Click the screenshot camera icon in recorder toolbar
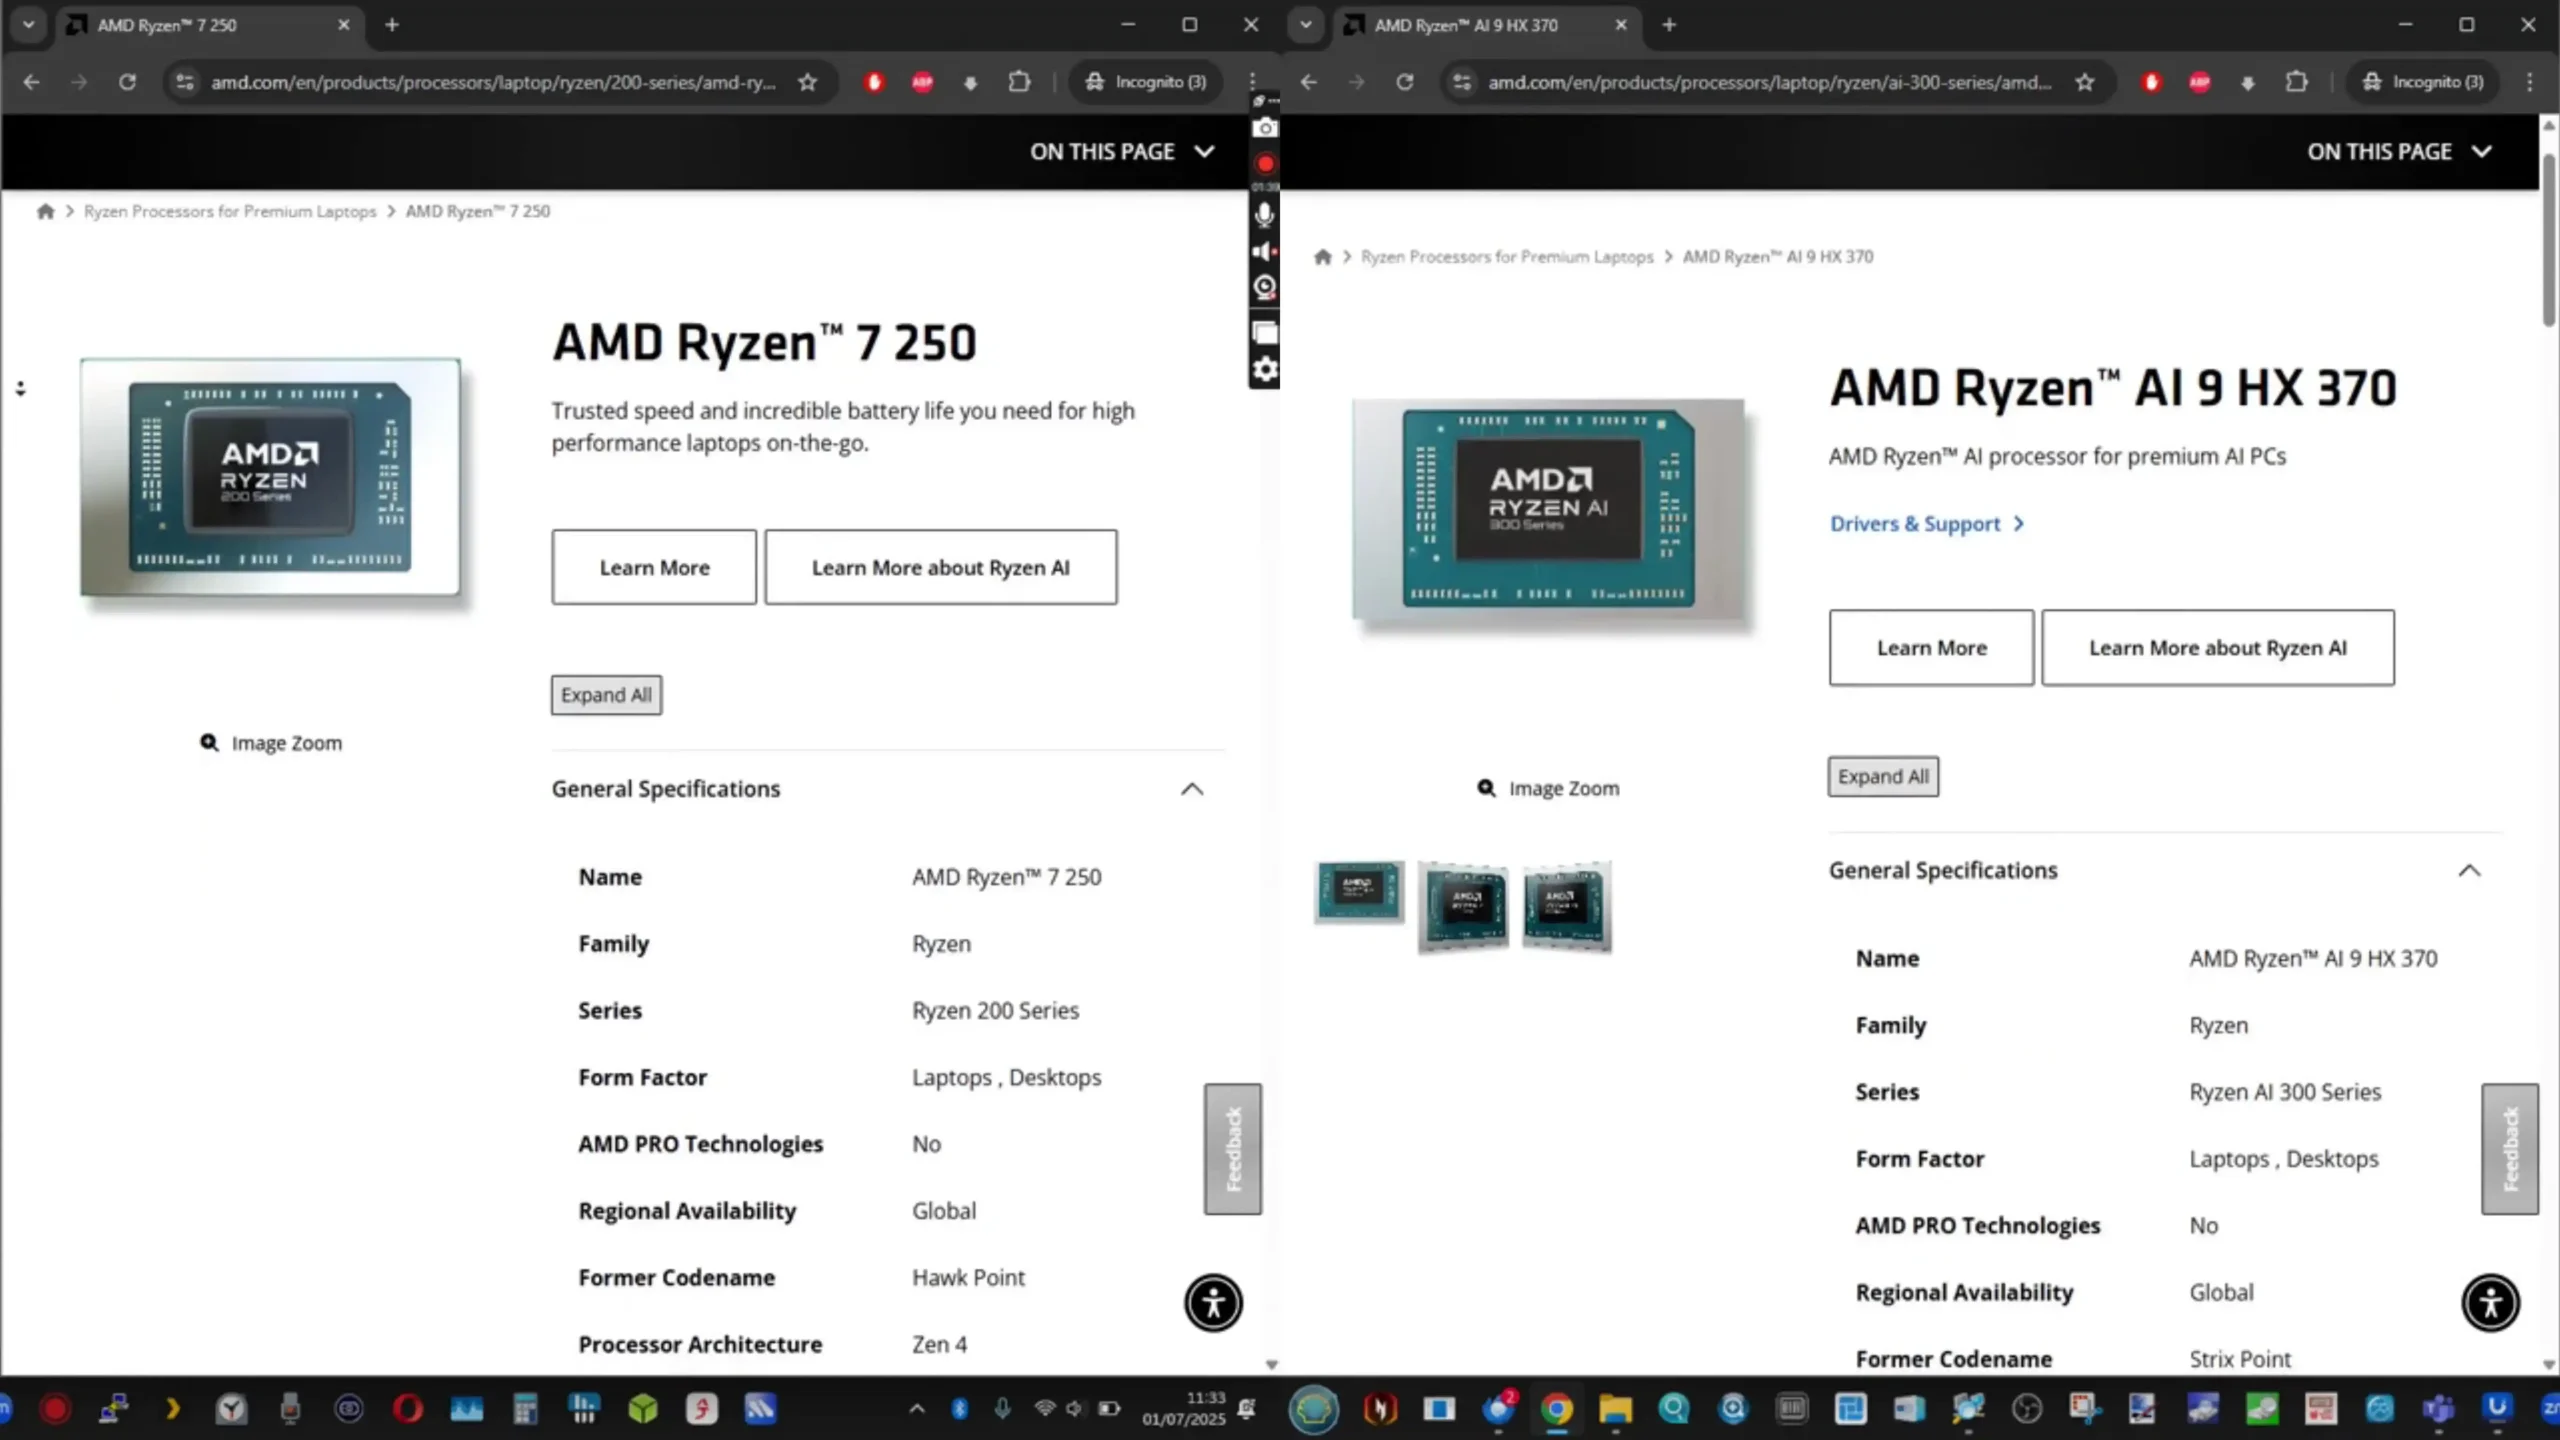 tap(1265, 128)
